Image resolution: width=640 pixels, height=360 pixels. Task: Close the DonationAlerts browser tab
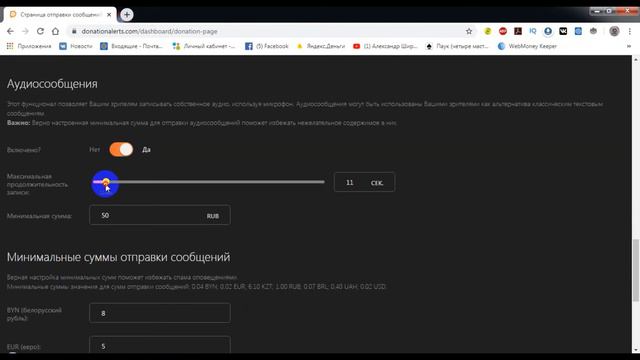tap(109, 15)
